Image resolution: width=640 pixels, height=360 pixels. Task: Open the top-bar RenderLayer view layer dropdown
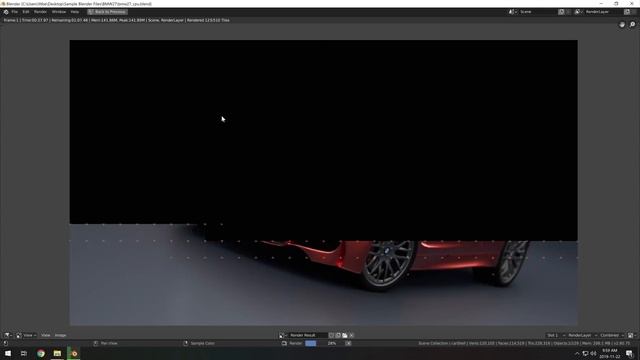pyautogui.click(x=578, y=12)
